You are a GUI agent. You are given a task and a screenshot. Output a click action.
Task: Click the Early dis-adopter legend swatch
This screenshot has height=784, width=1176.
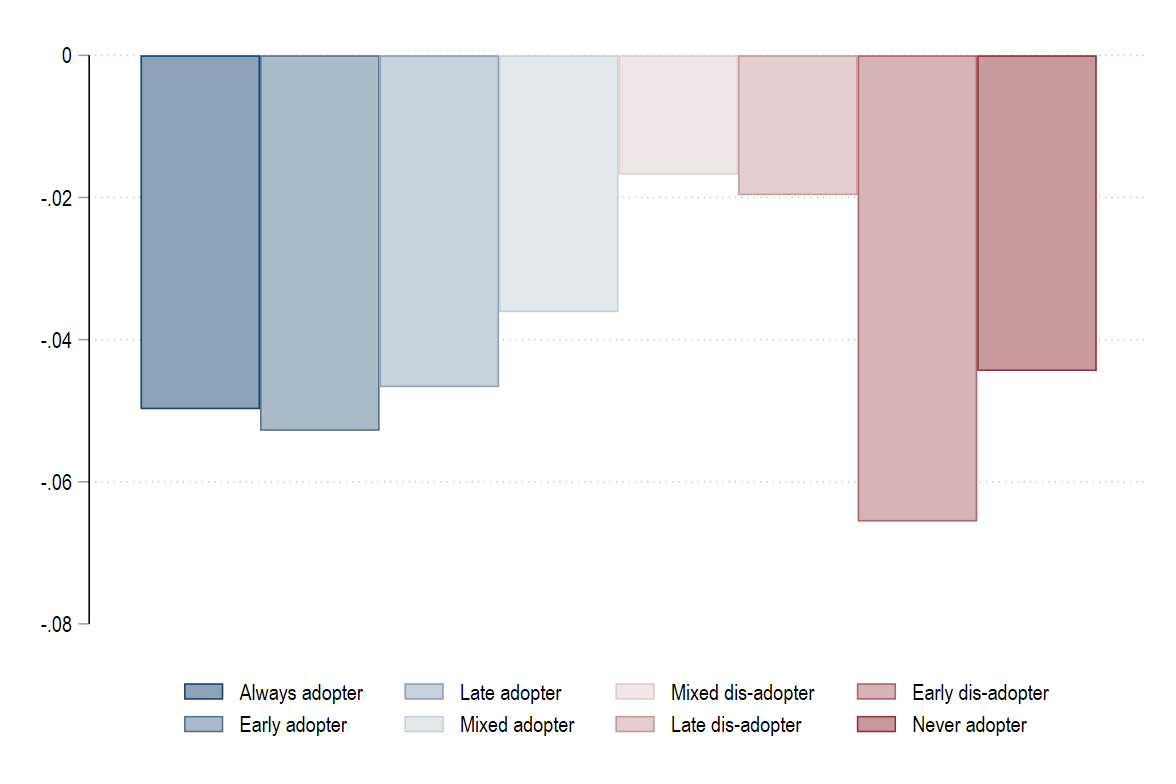(876, 692)
